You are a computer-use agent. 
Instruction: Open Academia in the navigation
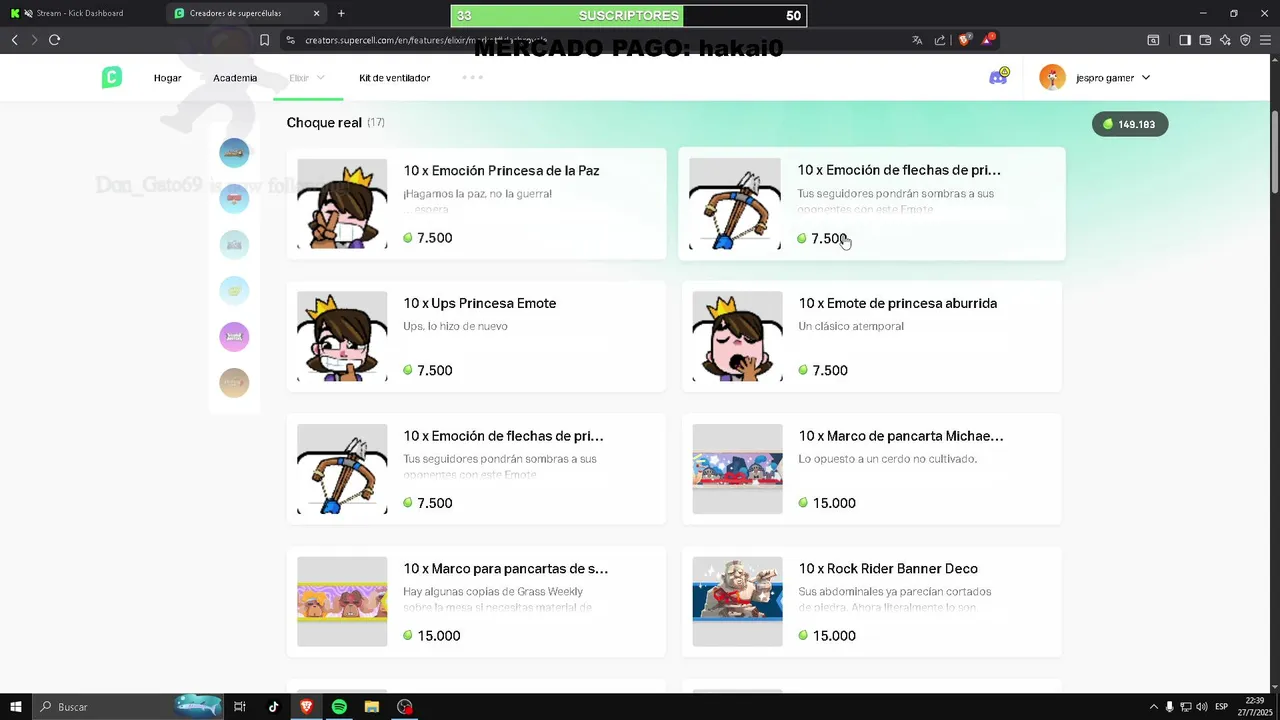pyautogui.click(x=235, y=77)
